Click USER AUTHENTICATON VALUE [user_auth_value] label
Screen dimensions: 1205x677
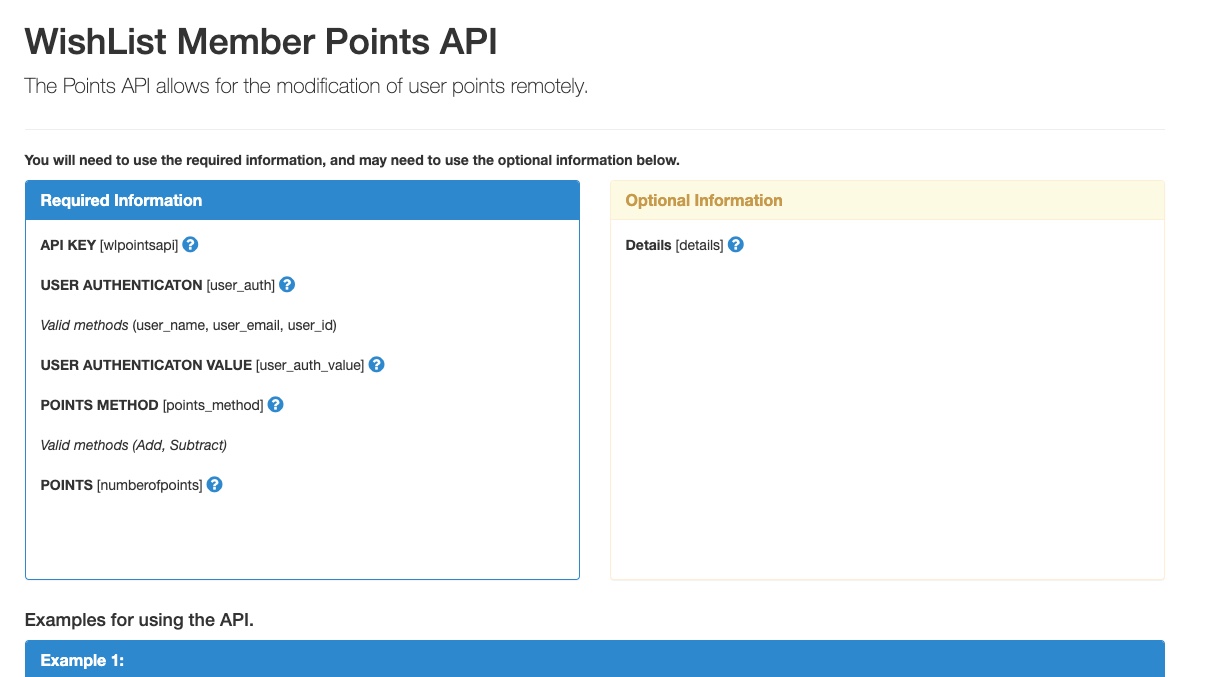click(202, 365)
